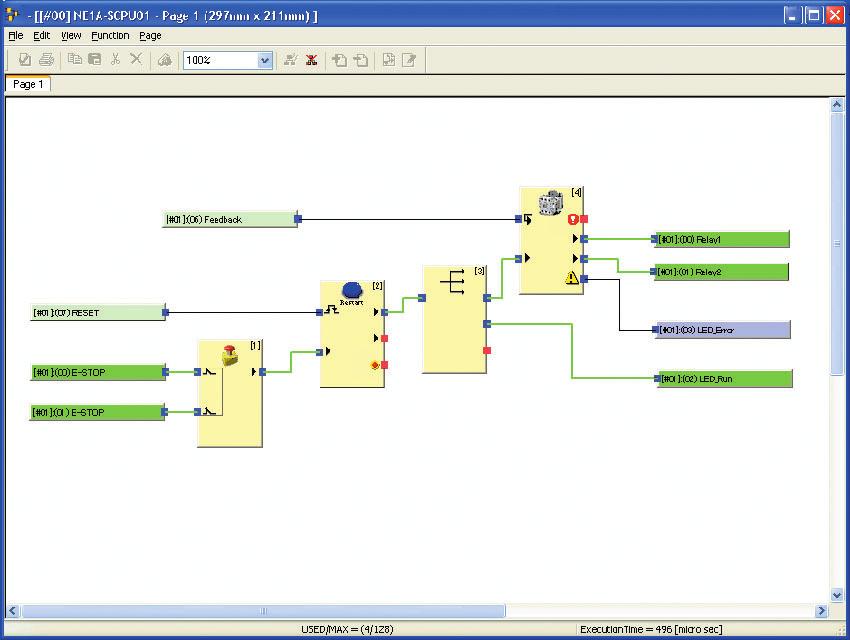Click the branching arrows icon in block 3
This screenshot has width=850, height=640.
point(453,281)
